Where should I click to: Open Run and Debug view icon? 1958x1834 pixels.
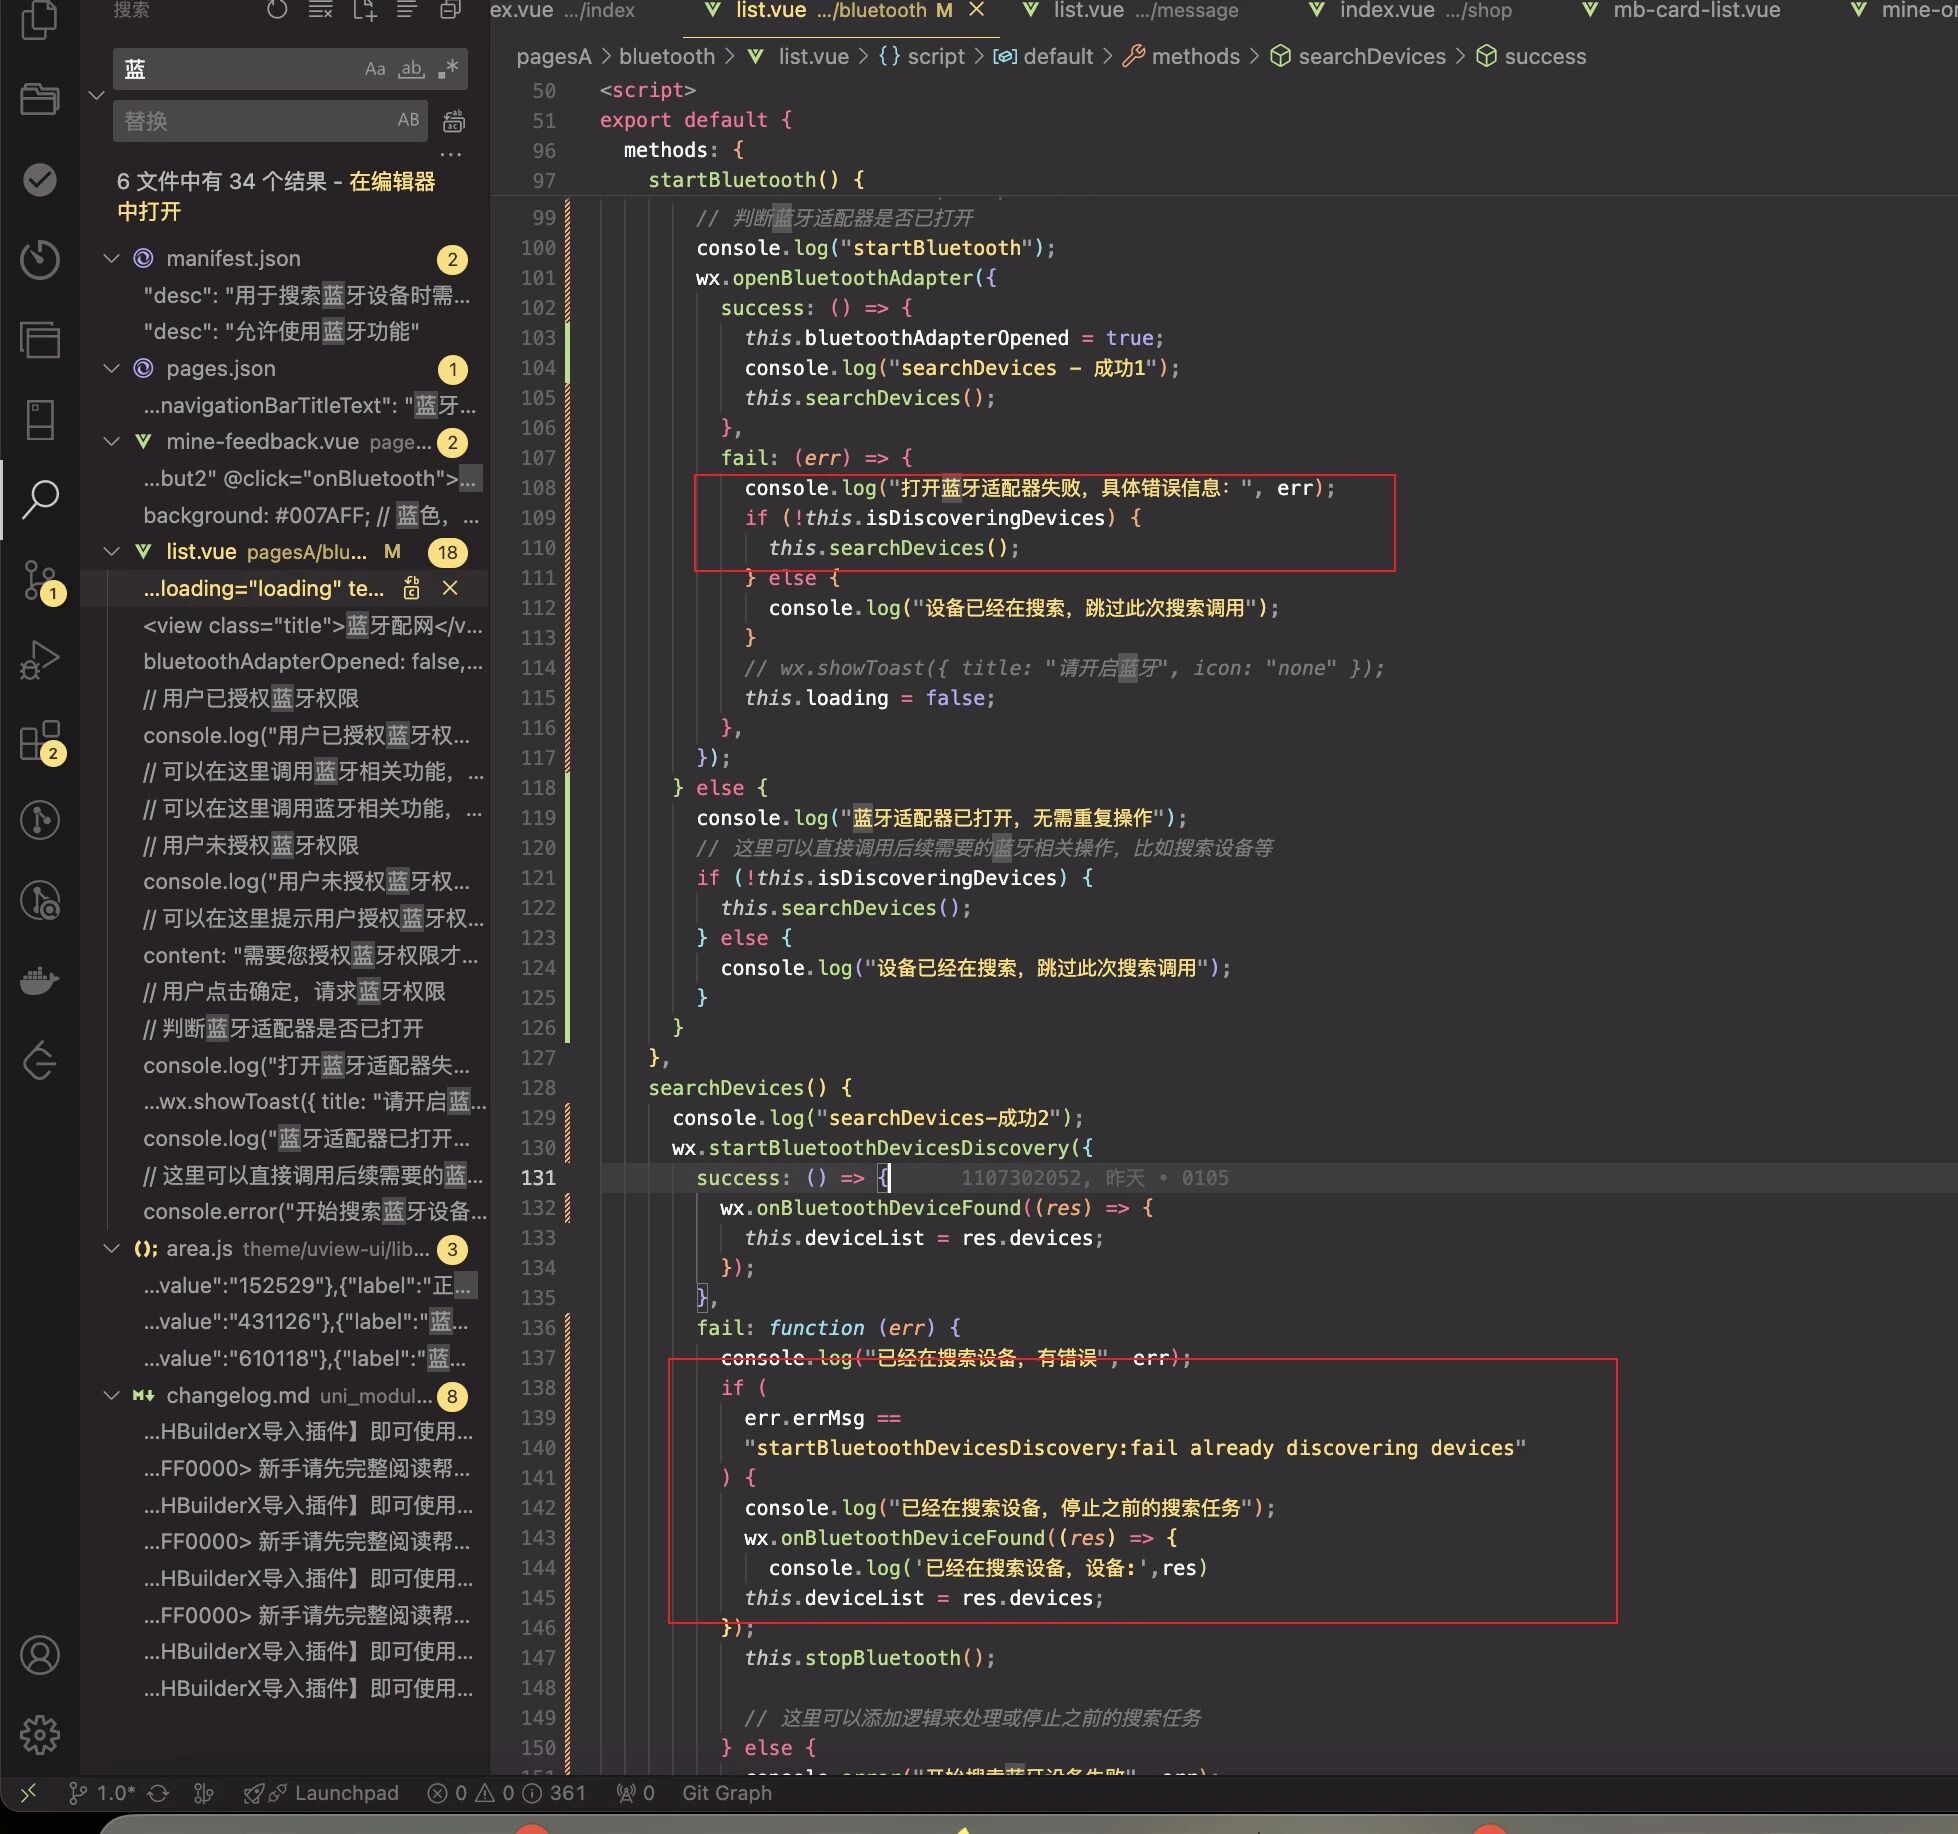point(40,660)
